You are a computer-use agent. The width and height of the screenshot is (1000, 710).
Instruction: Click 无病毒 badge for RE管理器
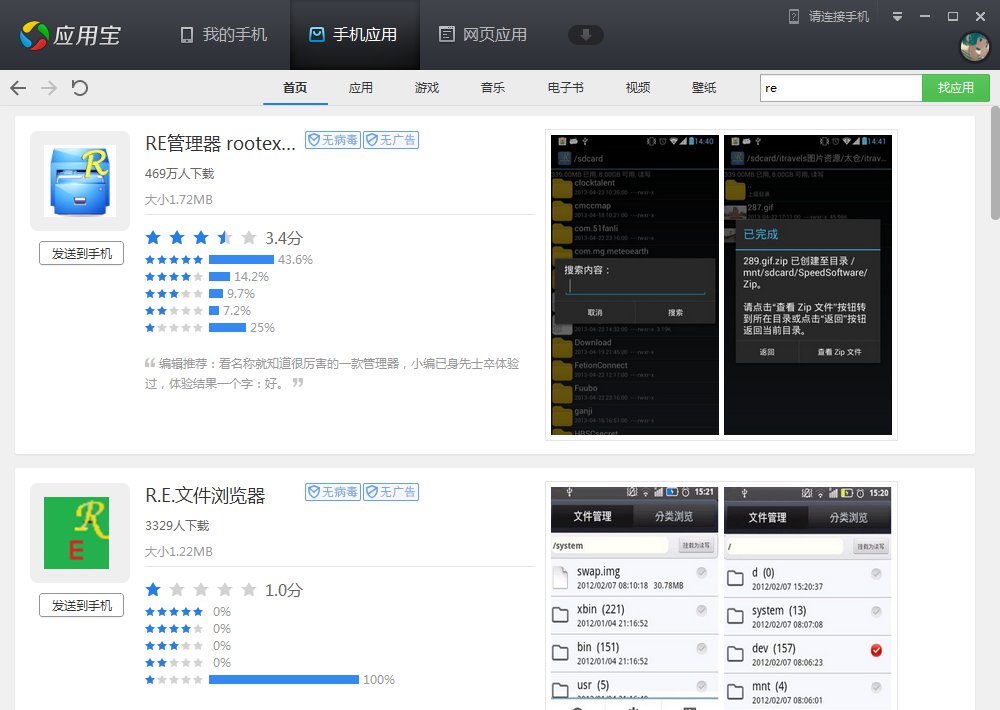[333, 140]
